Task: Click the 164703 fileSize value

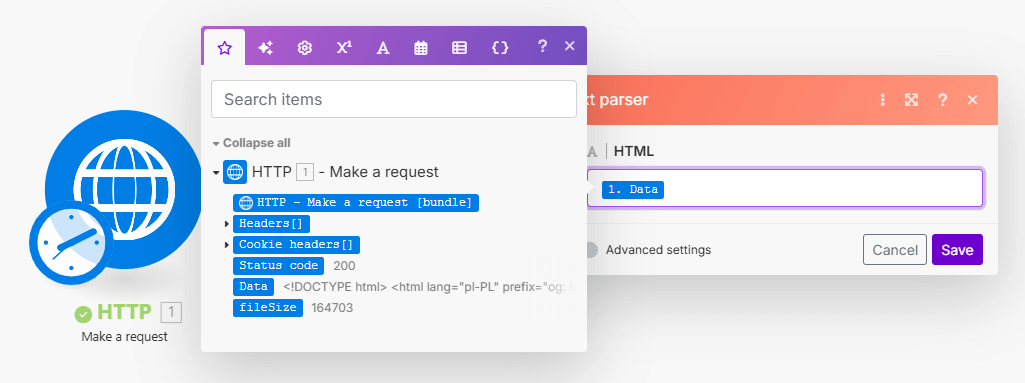Action: click(x=332, y=307)
